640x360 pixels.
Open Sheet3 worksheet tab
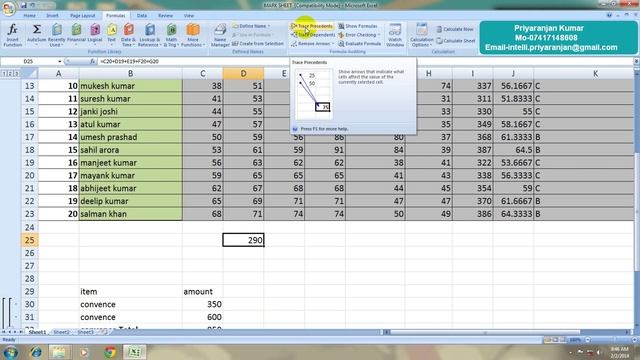pos(85,332)
